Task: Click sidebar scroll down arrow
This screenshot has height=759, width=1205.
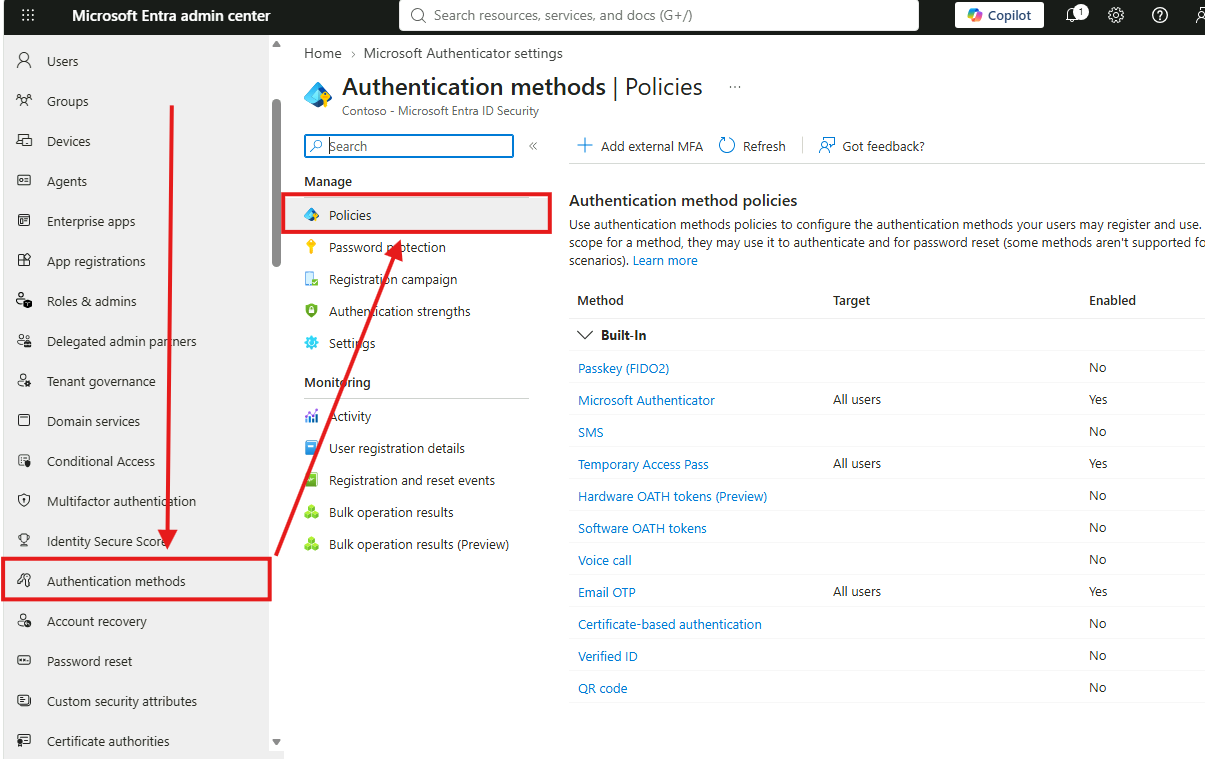Action: [x=277, y=742]
